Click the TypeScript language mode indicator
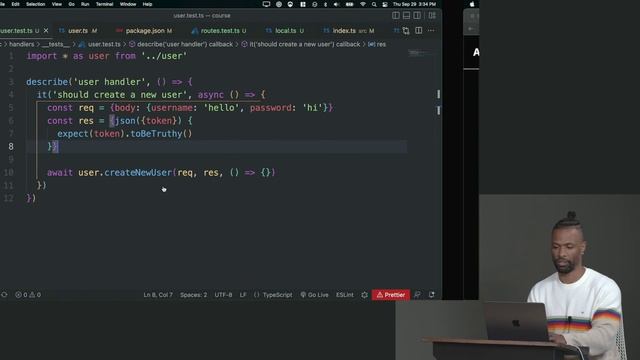This screenshot has height=360, width=640. pyautogui.click(x=278, y=295)
